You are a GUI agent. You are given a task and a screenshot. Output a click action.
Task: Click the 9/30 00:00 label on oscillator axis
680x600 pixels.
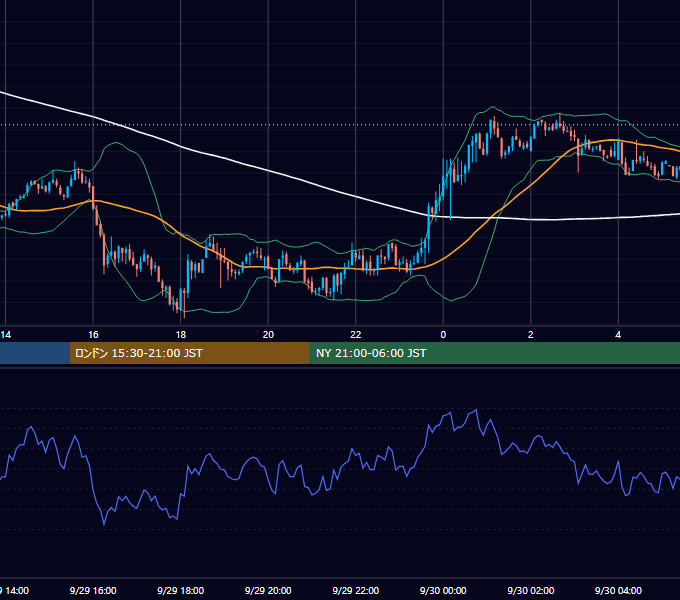(x=443, y=590)
